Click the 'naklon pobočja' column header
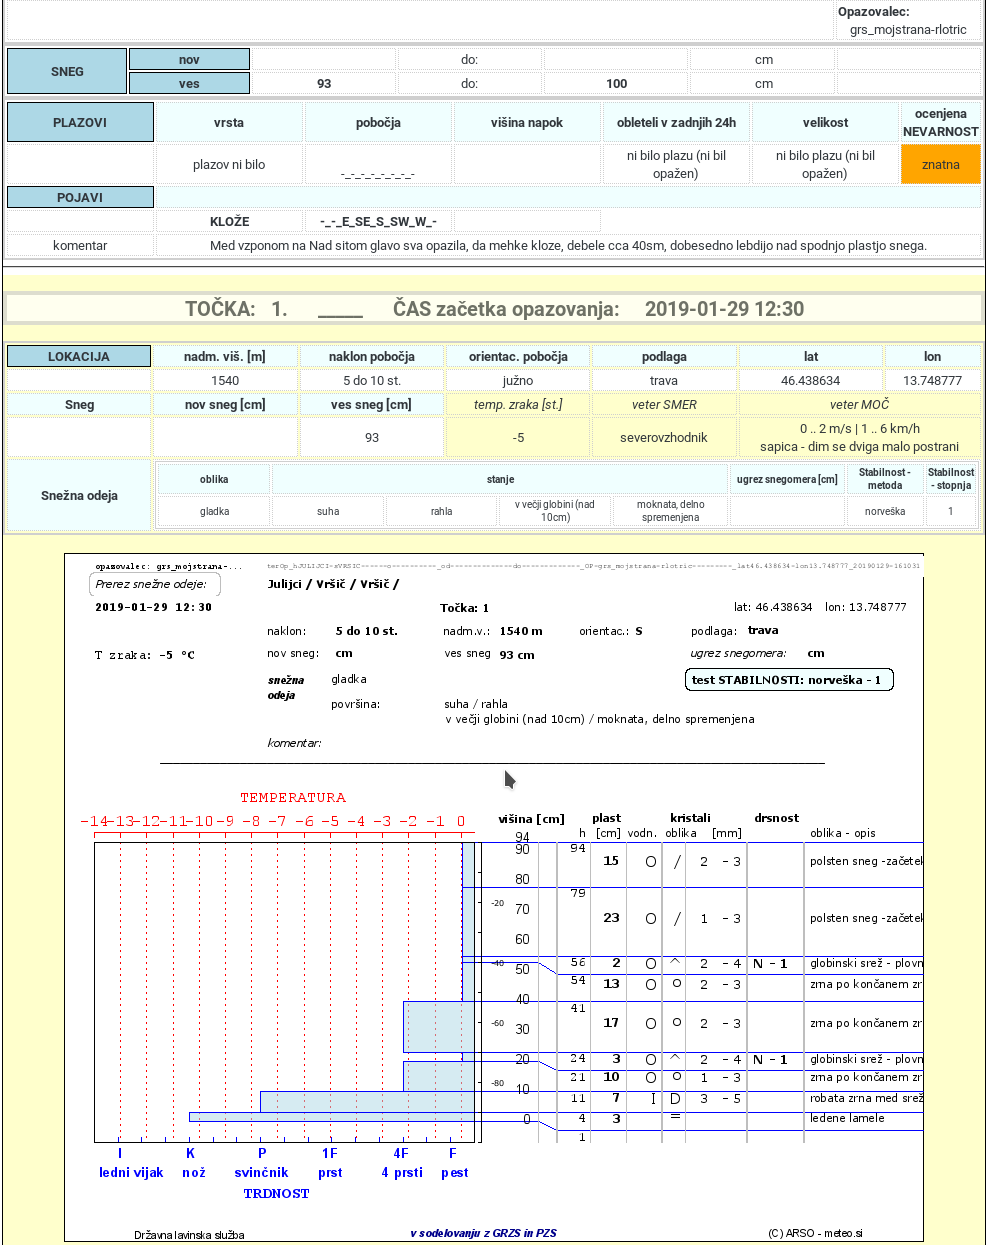988x1245 pixels. pyautogui.click(x=372, y=356)
